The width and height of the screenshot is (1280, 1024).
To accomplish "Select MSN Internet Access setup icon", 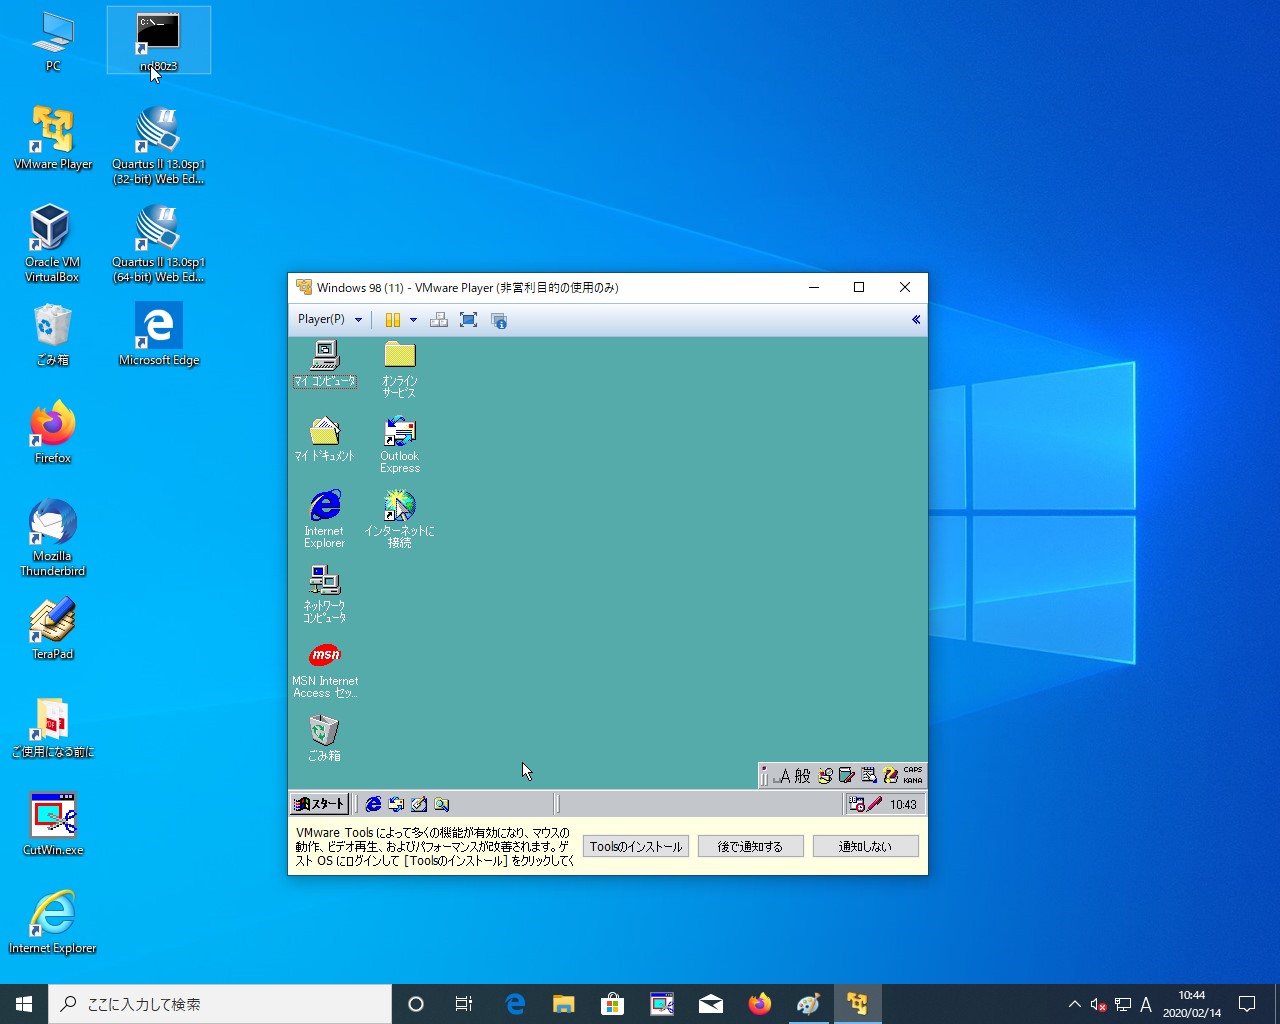I will (324, 670).
